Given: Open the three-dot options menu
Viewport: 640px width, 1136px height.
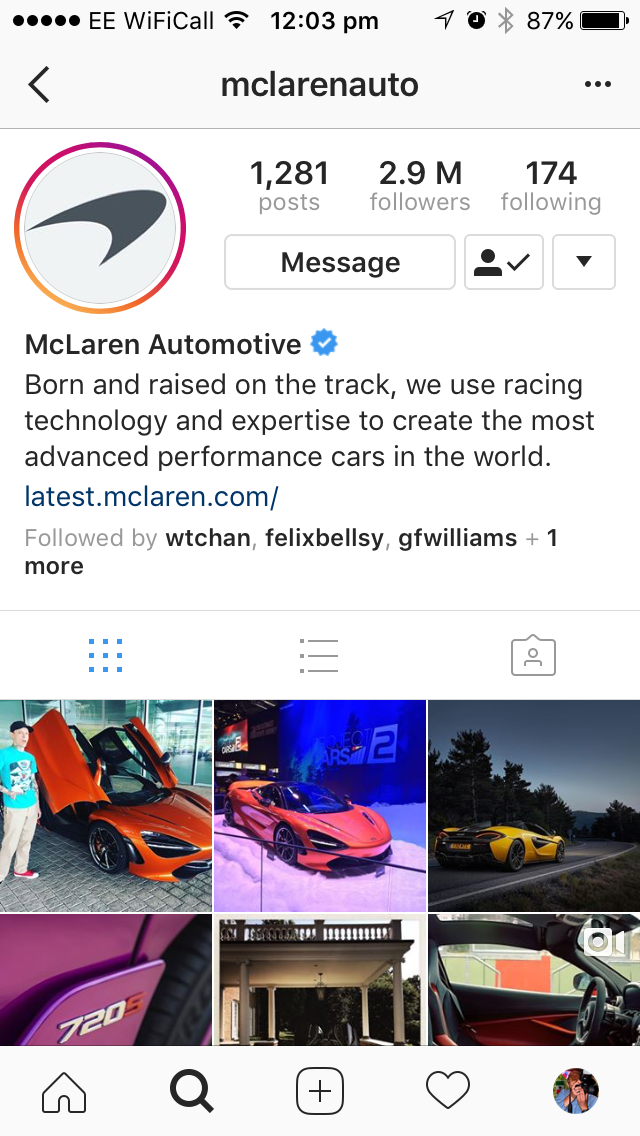Looking at the screenshot, I should pyautogui.click(x=597, y=85).
